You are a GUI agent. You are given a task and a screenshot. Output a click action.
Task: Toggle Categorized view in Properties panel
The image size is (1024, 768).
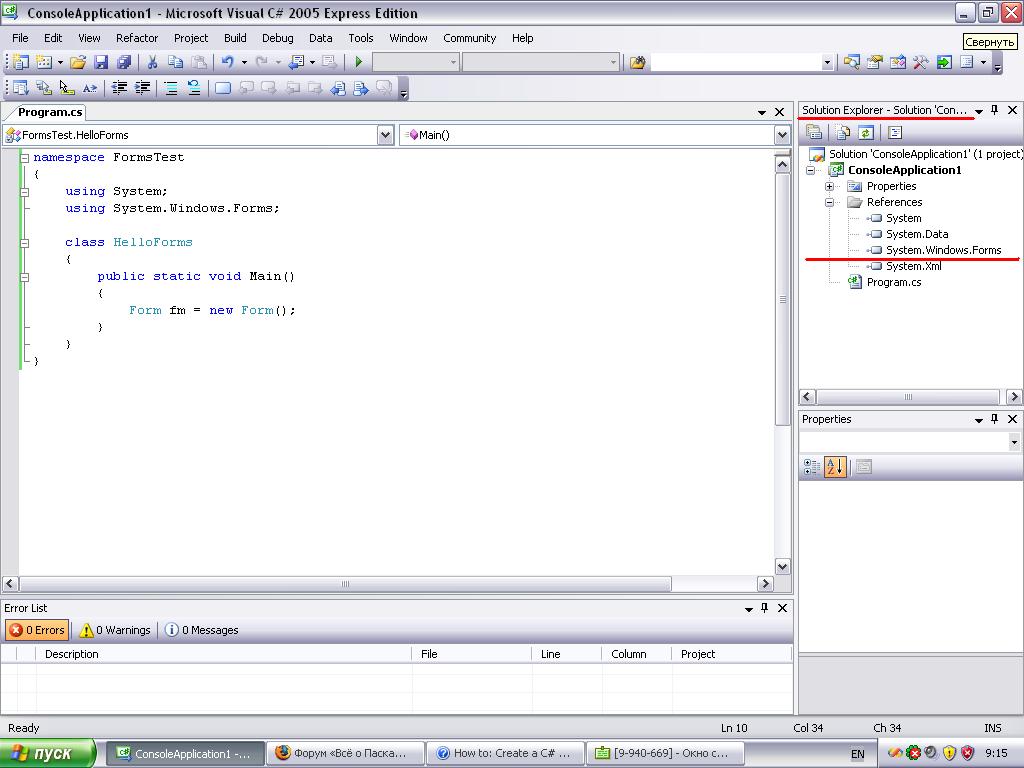812,467
